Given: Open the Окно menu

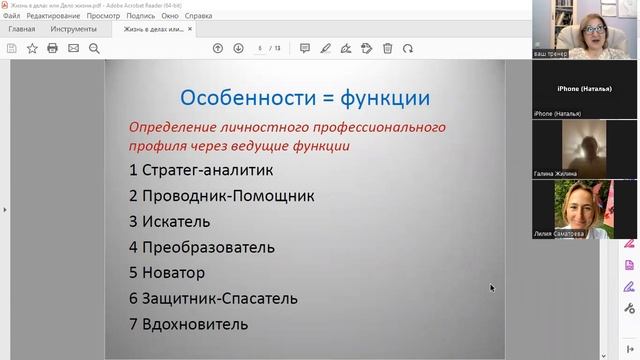Looking at the screenshot, I should [170, 16].
